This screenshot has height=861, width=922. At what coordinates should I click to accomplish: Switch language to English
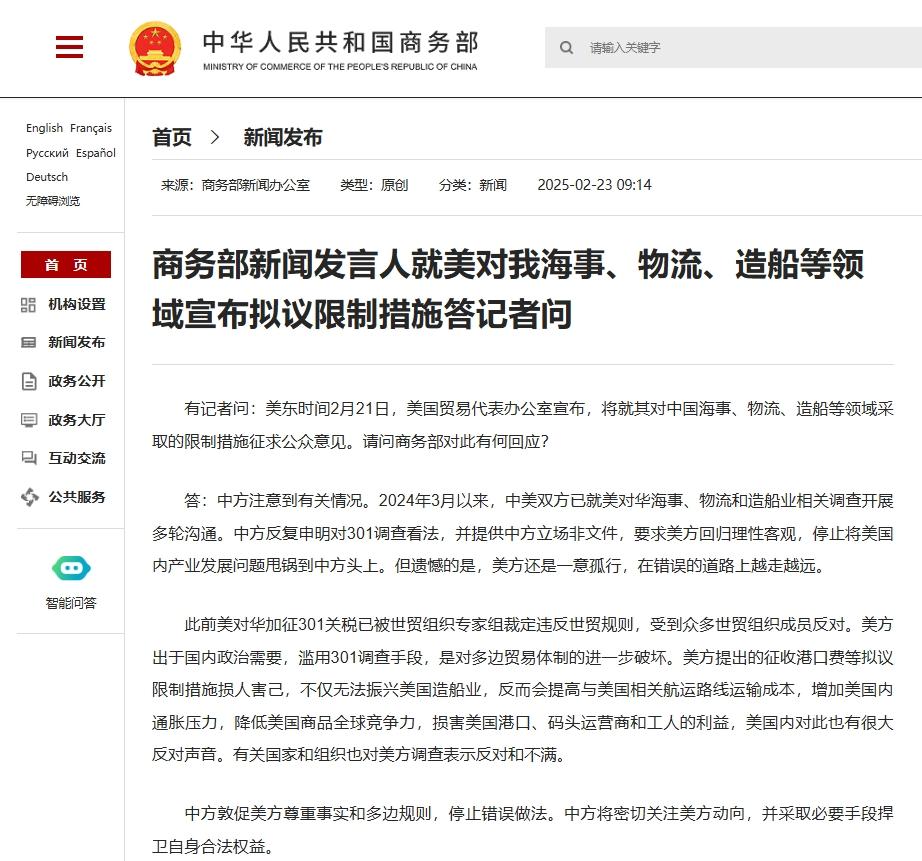tap(44, 128)
